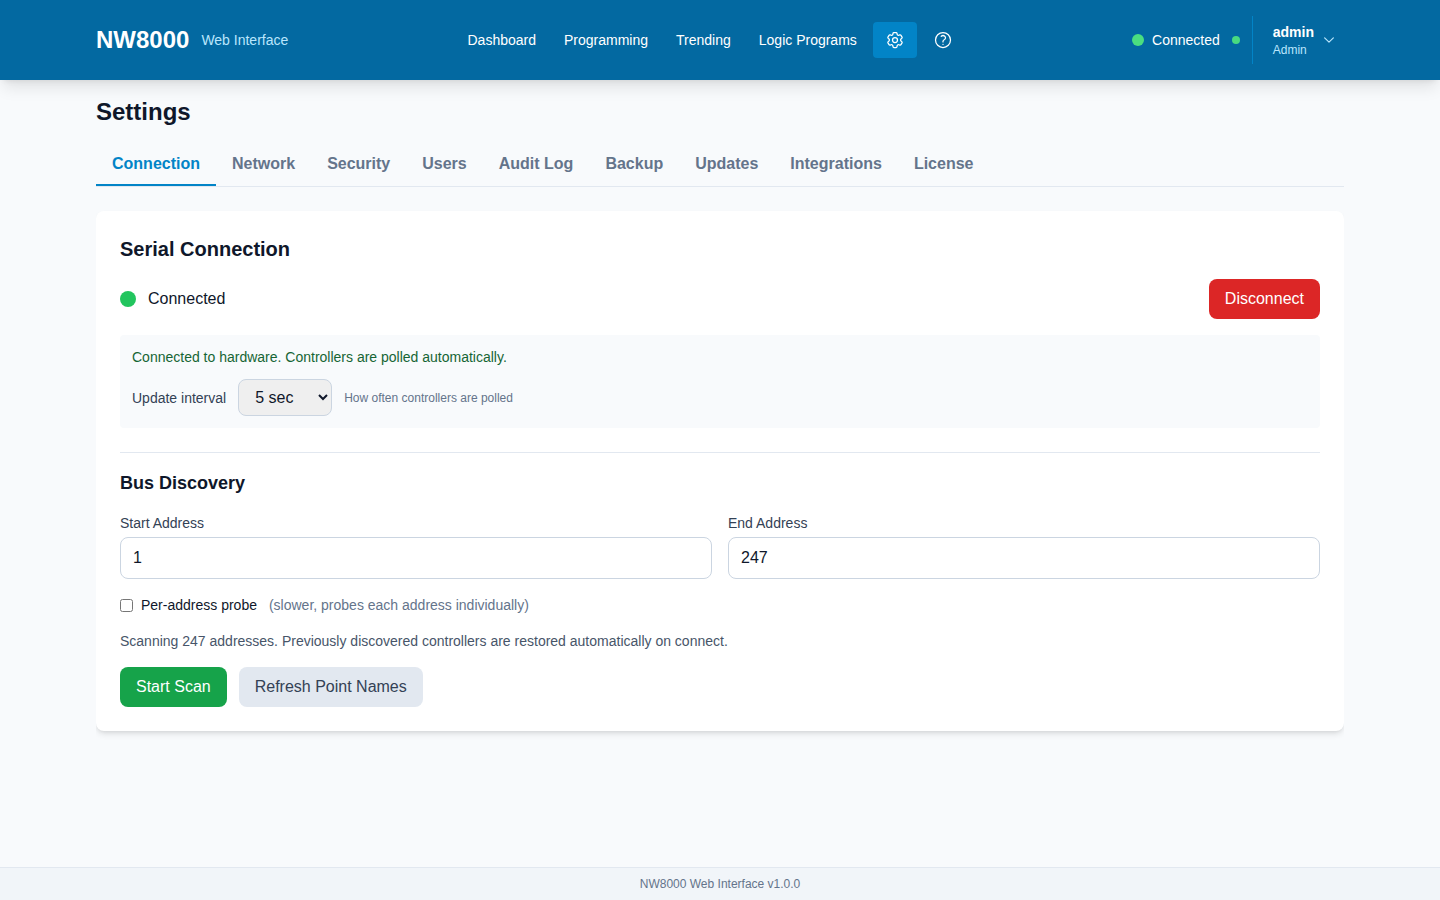Open the Update interval dropdown
Viewport: 1440px width, 900px height.
(285, 397)
